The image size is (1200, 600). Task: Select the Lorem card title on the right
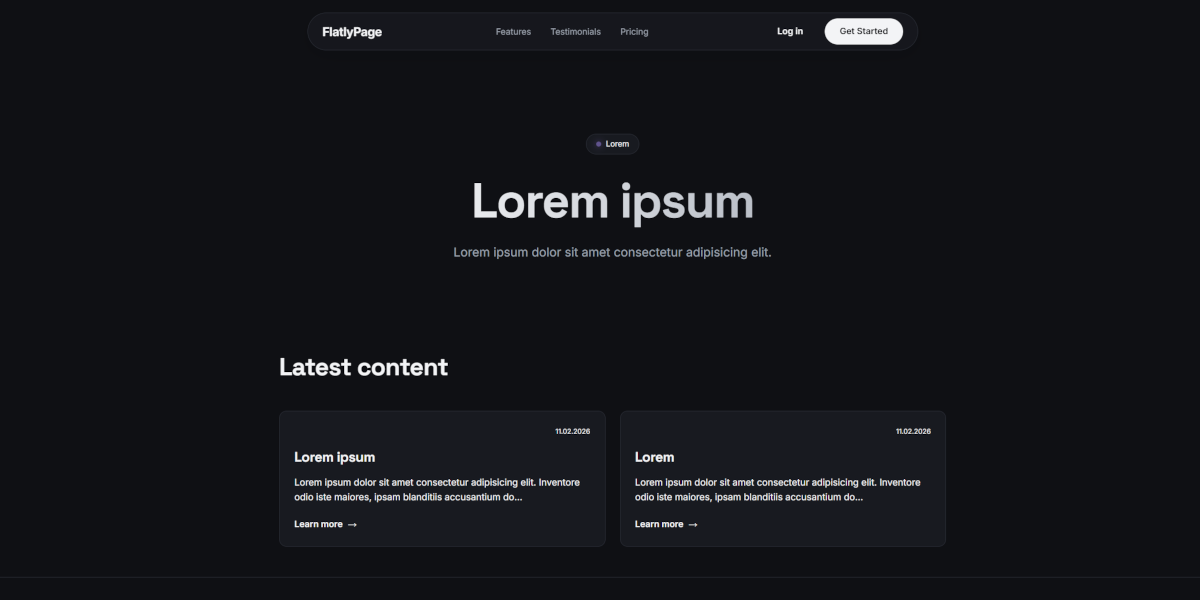pyautogui.click(x=653, y=457)
